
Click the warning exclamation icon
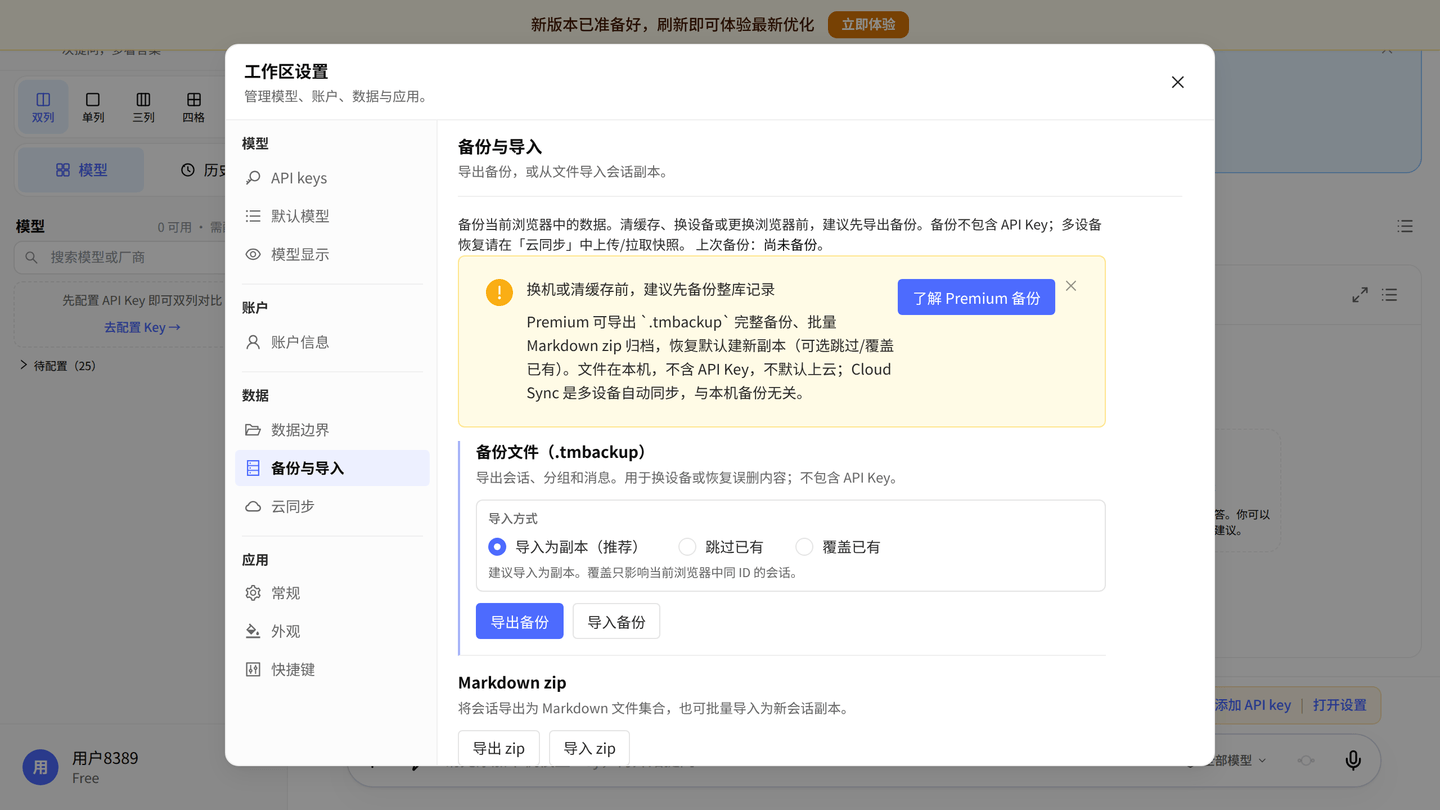(499, 292)
